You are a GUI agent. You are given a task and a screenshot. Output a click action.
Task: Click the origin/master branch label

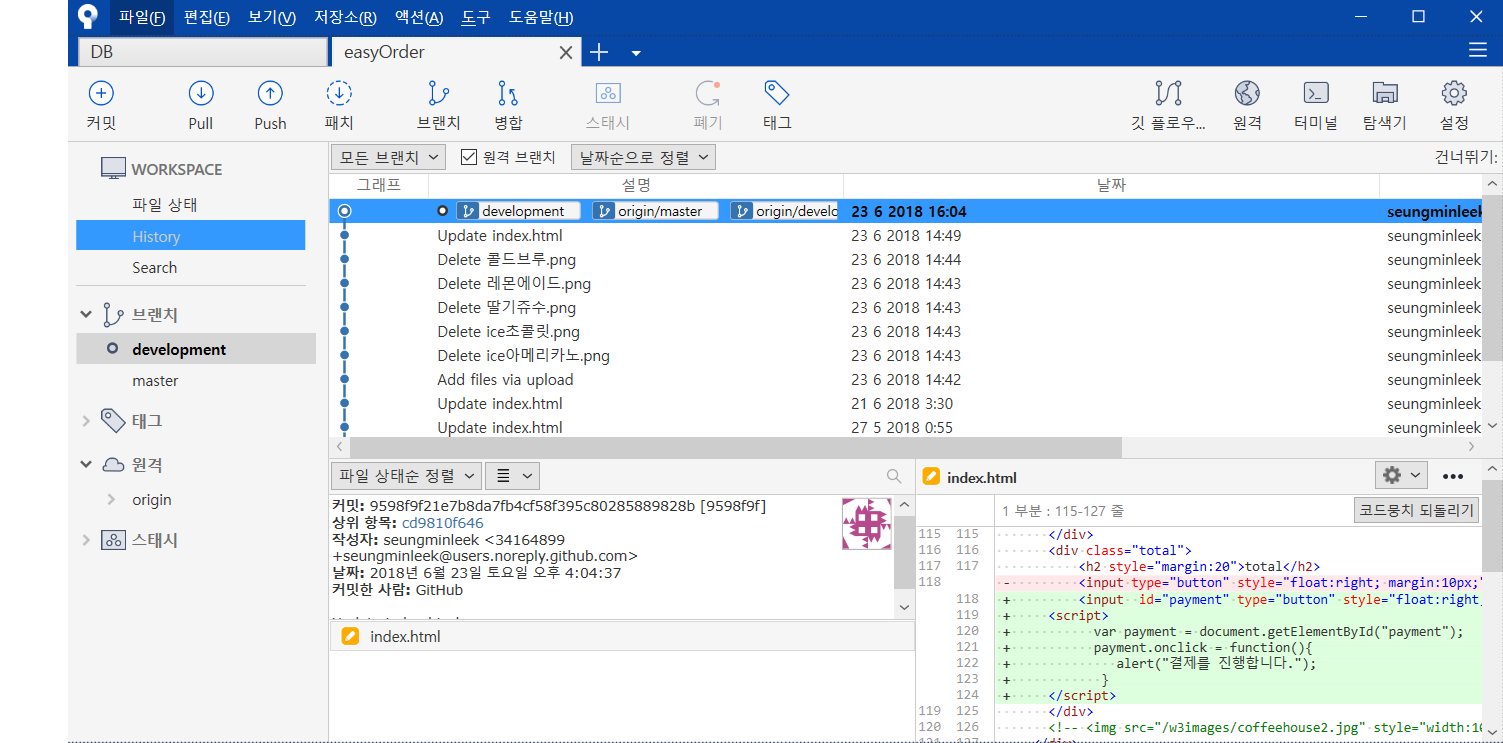click(x=655, y=211)
